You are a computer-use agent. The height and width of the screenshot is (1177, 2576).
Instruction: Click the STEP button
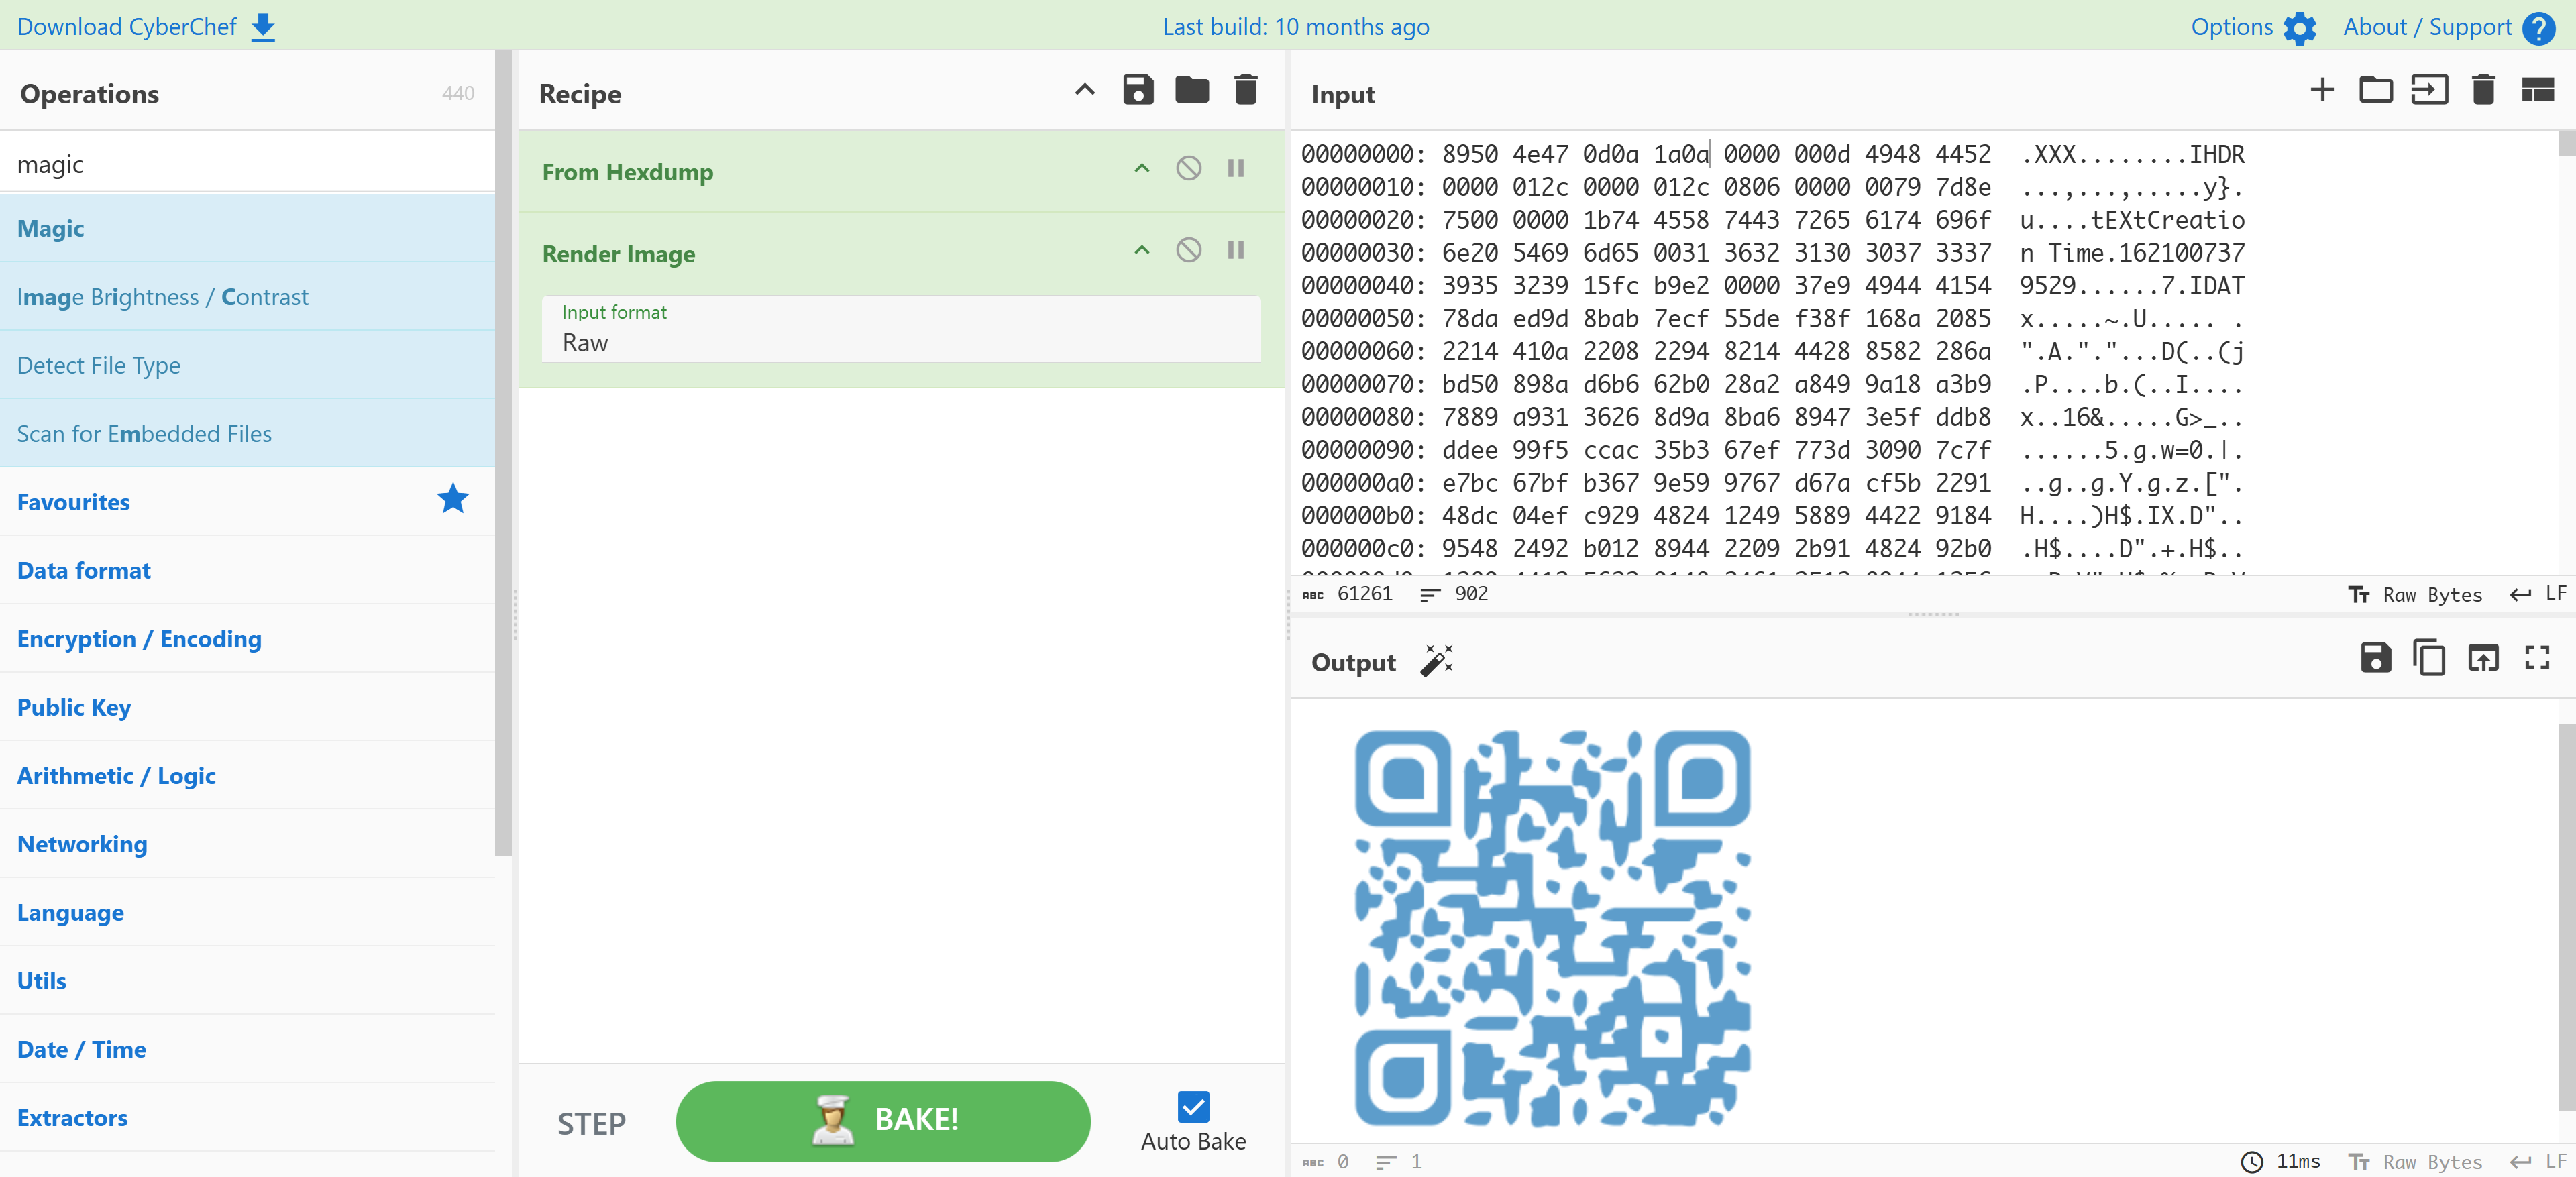pos(591,1124)
